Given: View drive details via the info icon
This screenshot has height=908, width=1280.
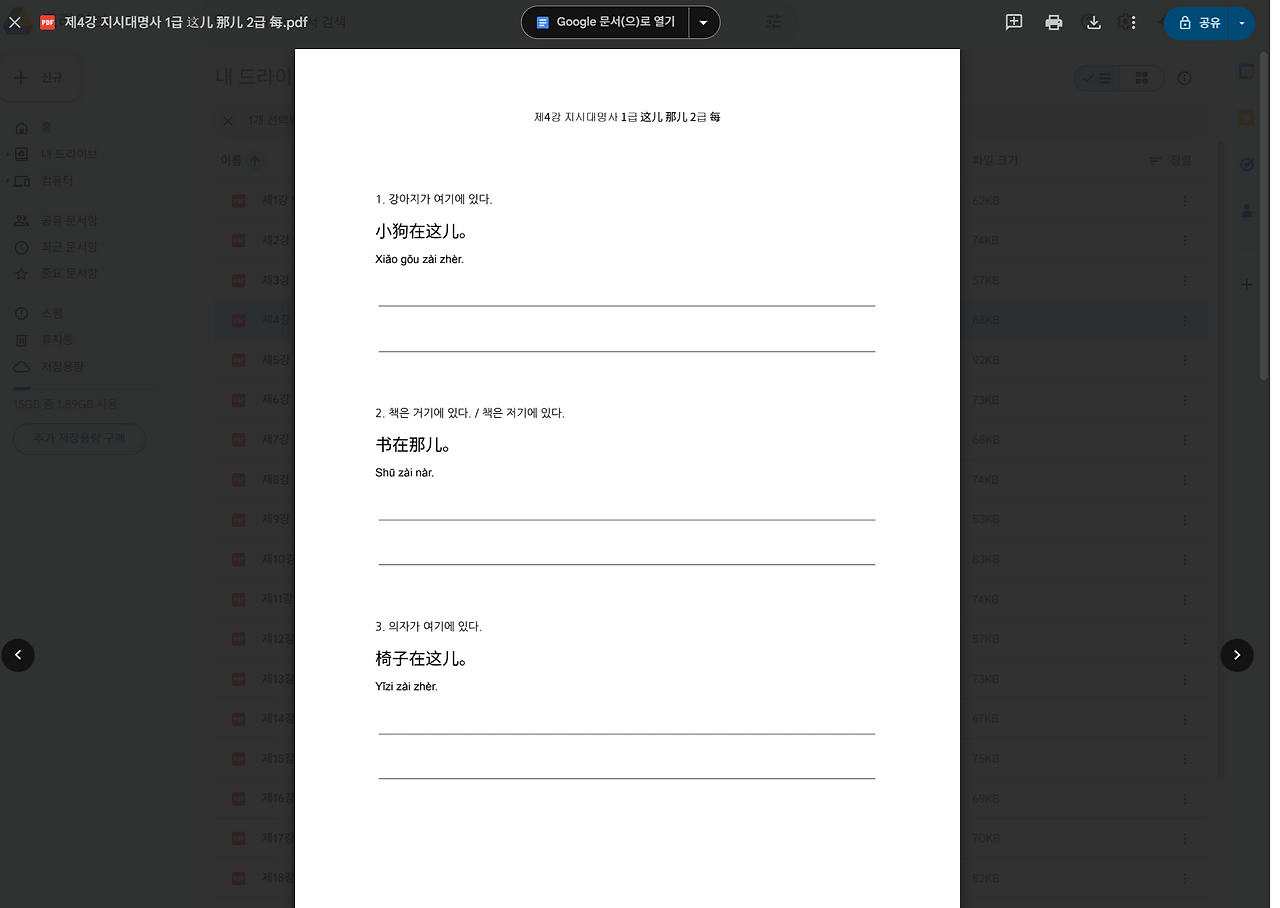Looking at the screenshot, I should click(1184, 78).
